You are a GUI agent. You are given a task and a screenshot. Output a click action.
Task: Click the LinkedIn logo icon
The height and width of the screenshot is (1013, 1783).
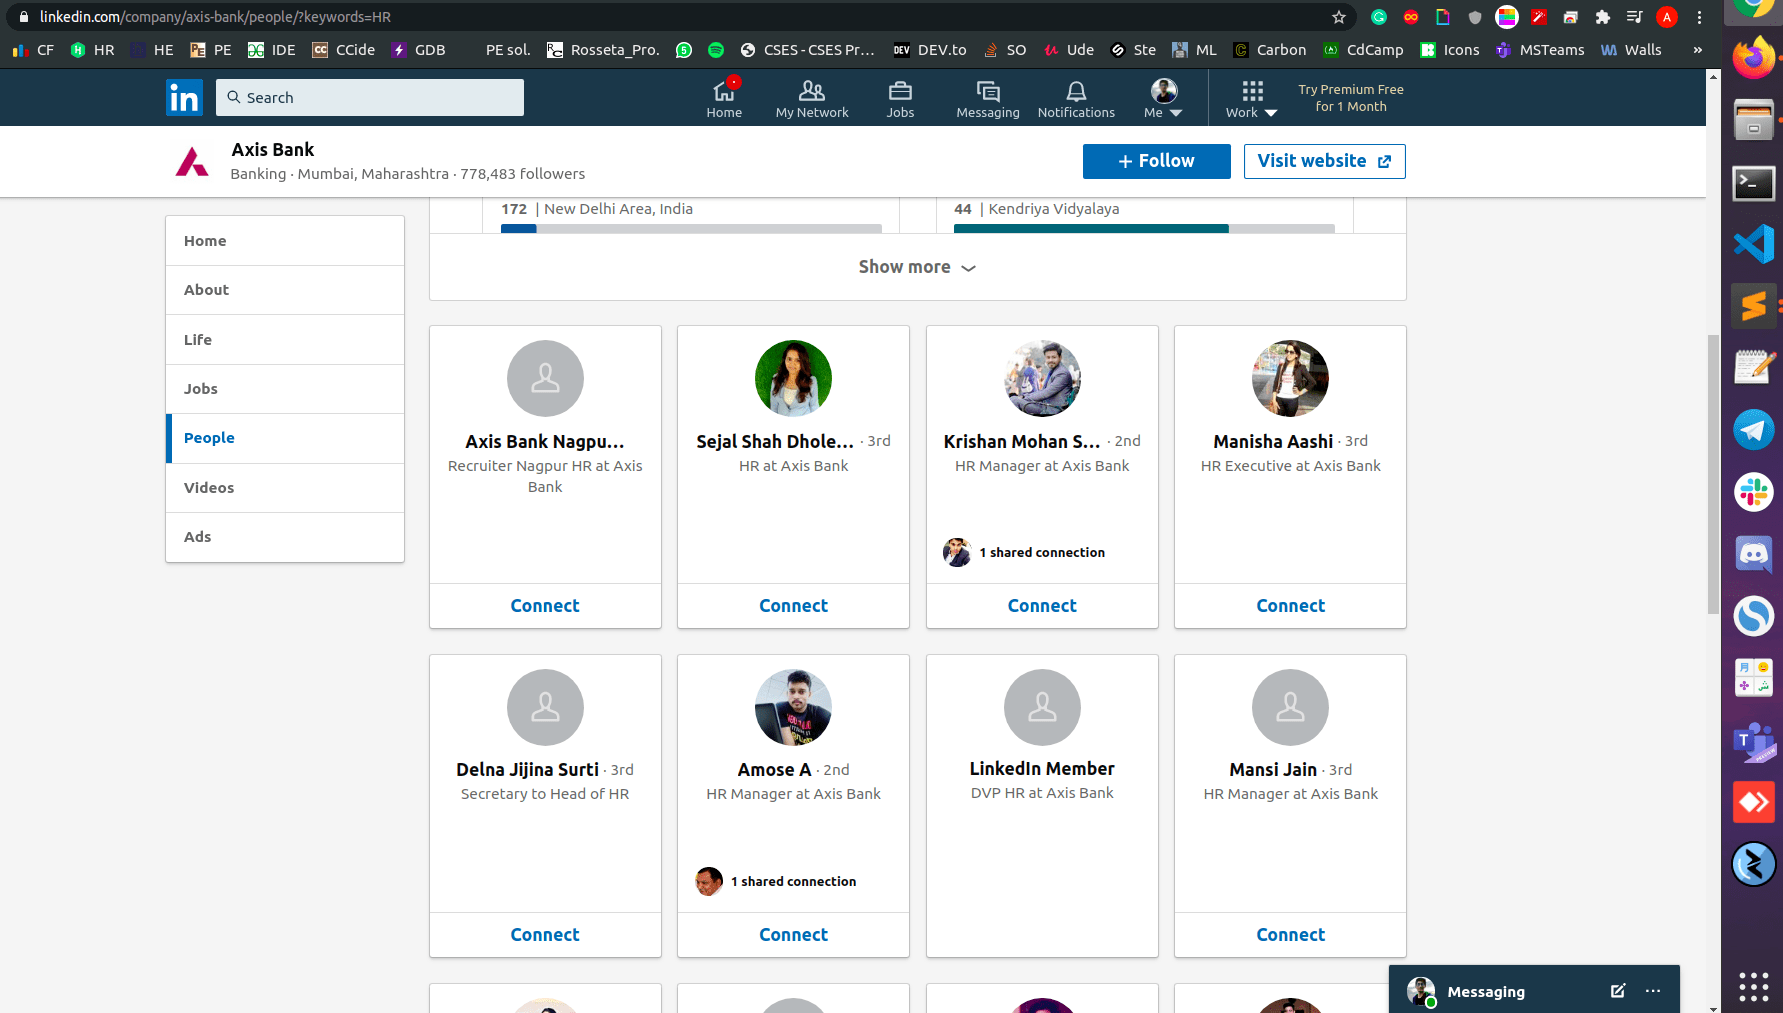click(x=184, y=97)
